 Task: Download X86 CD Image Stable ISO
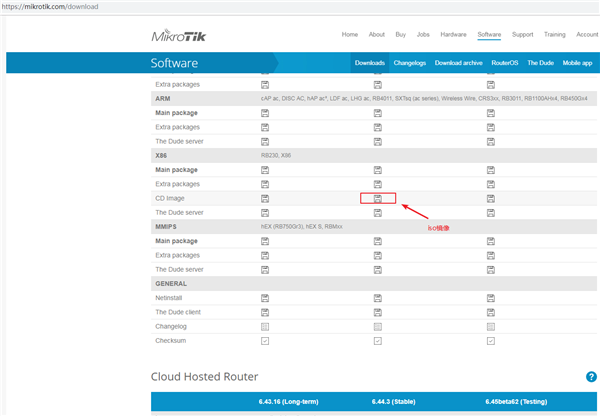pos(378,198)
